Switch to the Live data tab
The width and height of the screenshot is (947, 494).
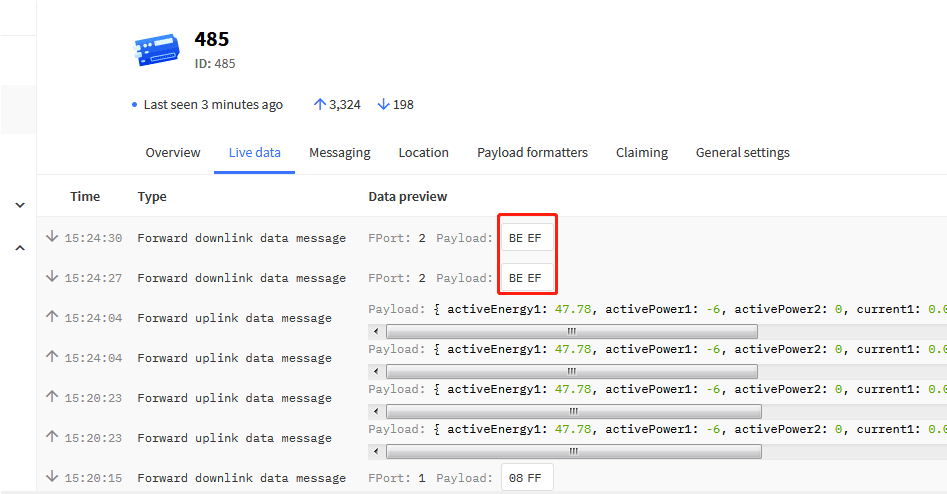[254, 153]
